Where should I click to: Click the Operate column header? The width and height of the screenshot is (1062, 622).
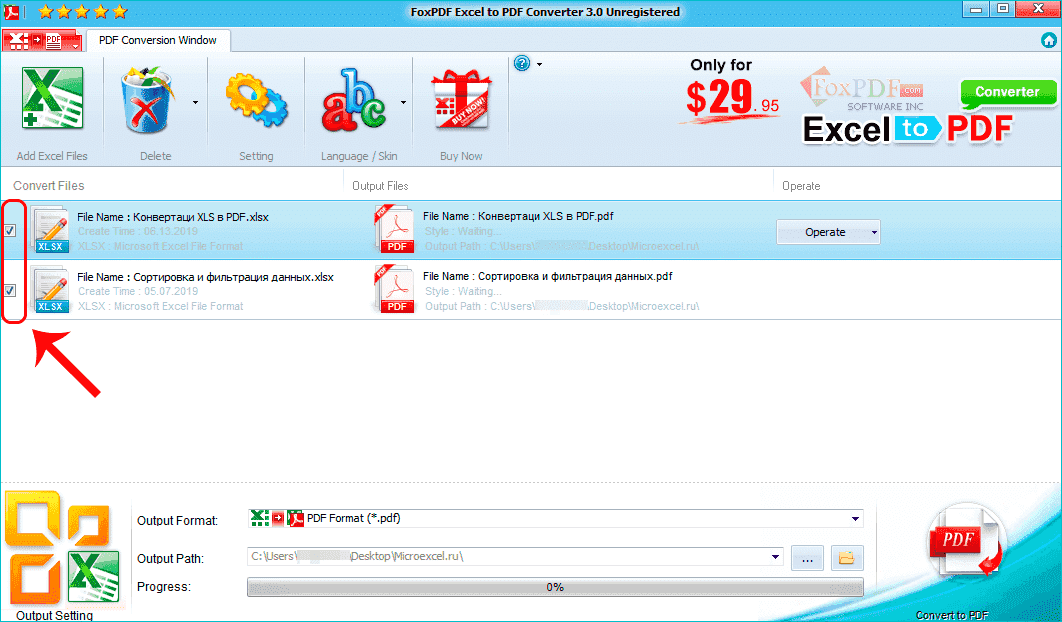(801, 186)
